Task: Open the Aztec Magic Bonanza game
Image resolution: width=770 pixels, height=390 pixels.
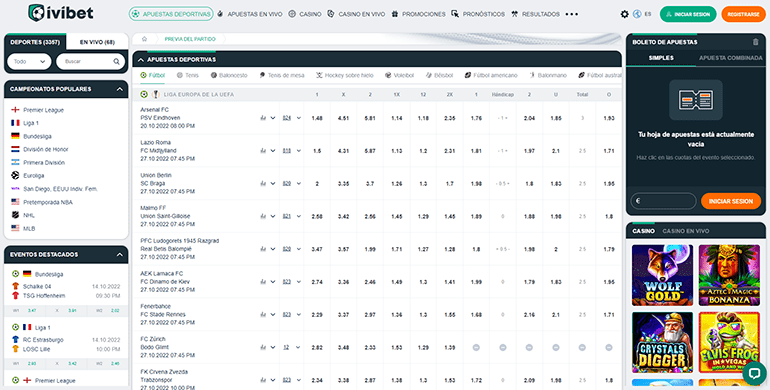Action: point(729,275)
